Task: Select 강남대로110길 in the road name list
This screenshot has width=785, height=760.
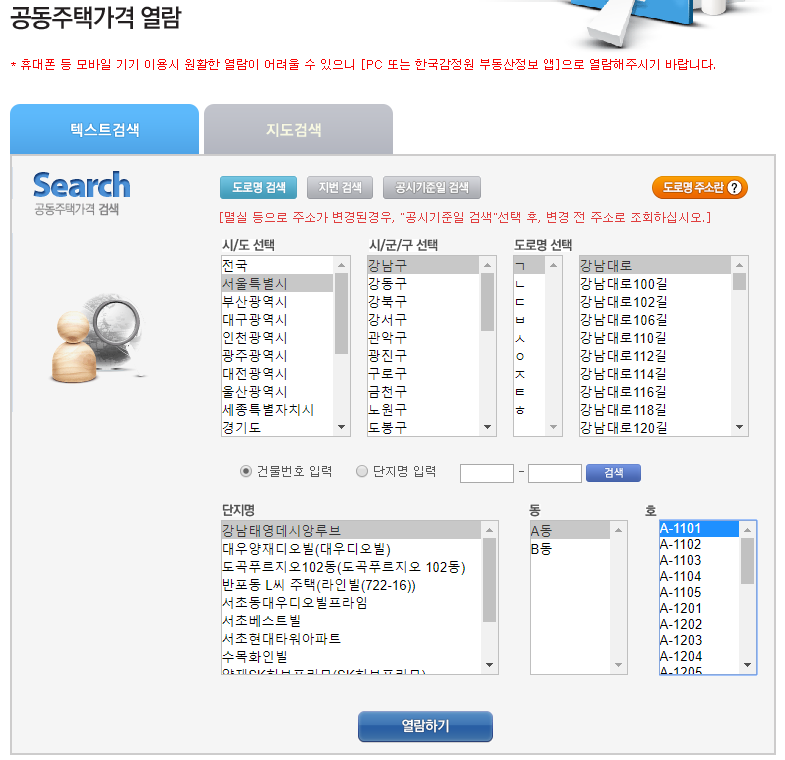Action: (655, 337)
